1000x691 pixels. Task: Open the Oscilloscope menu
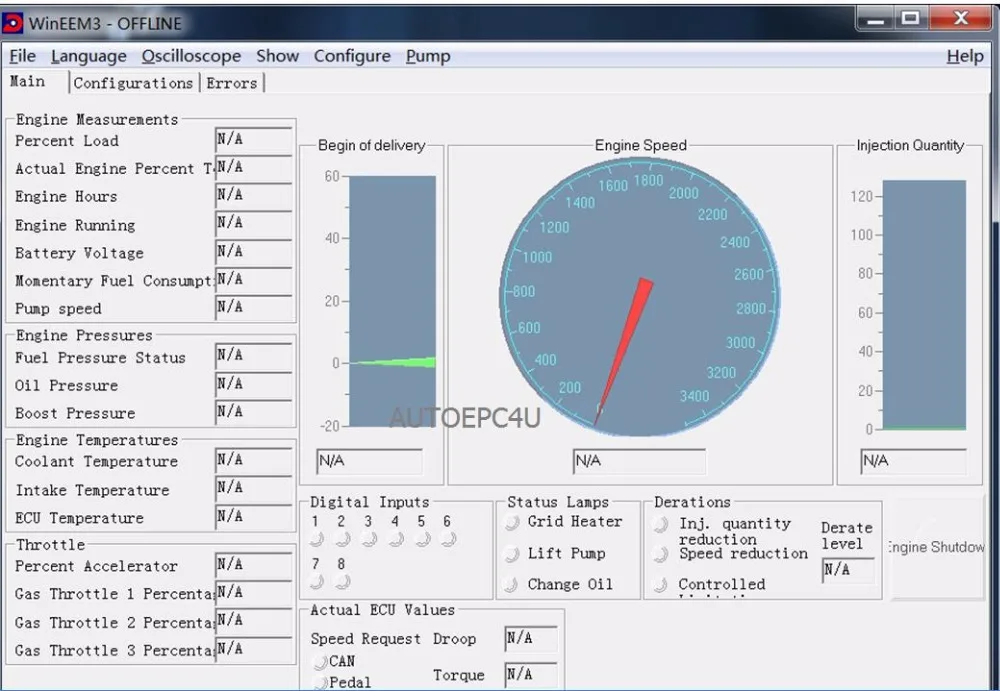(191, 56)
